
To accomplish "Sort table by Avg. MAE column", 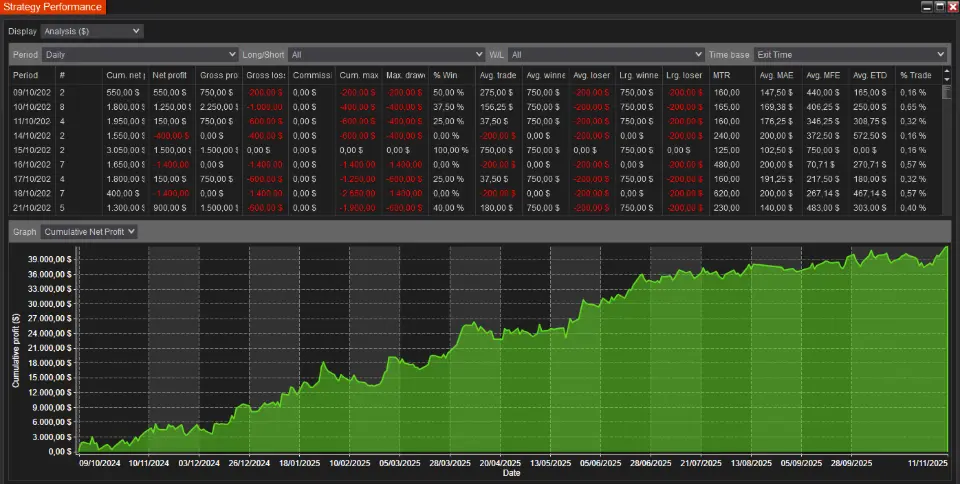I will (776, 75).
